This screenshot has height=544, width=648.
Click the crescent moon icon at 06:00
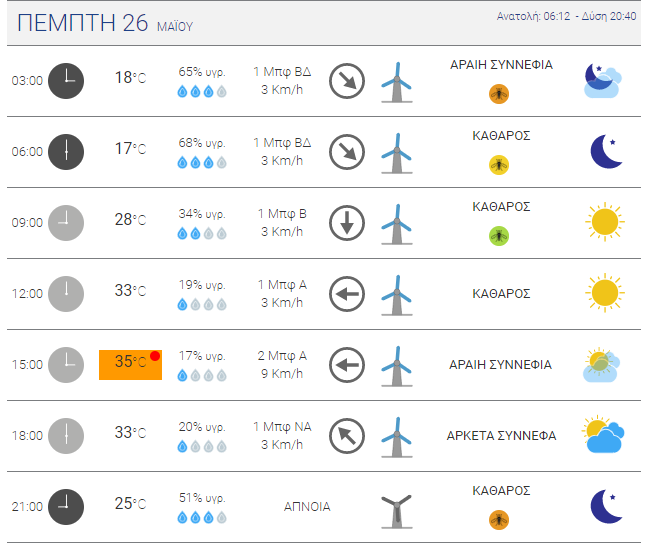tap(605, 152)
